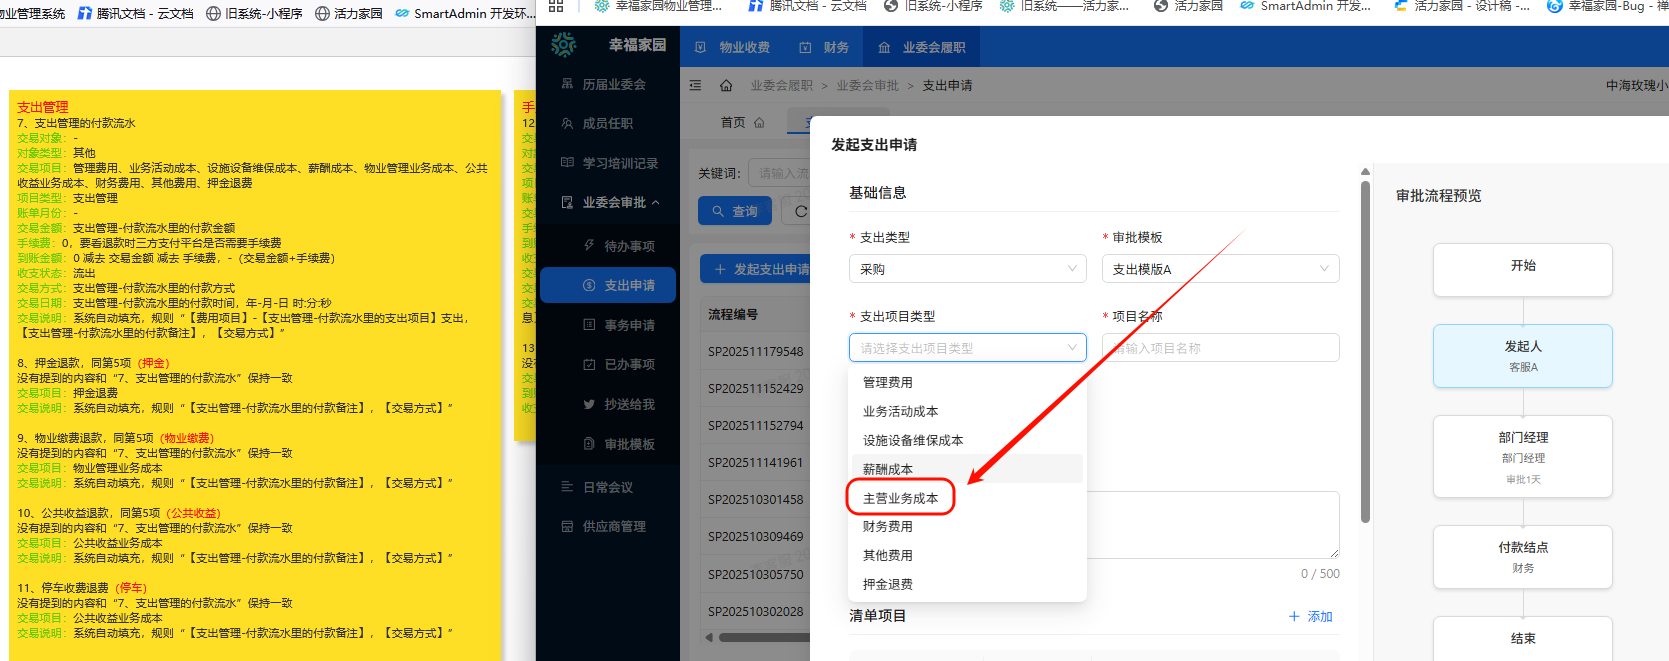Switch to 财务 top module
The image size is (1669, 661).
[x=825, y=47]
